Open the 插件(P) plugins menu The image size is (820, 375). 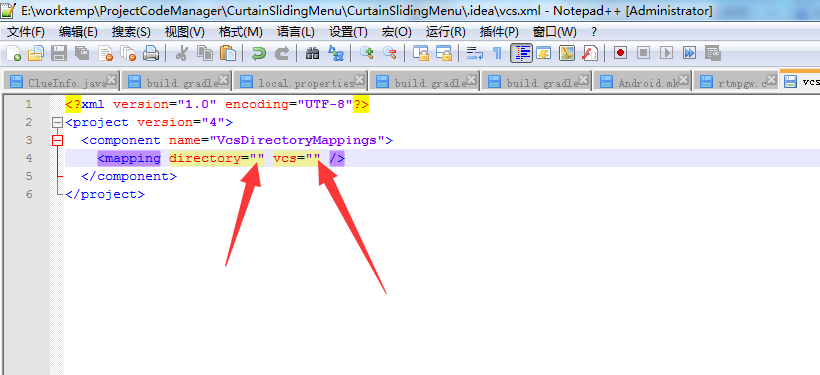(499, 32)
